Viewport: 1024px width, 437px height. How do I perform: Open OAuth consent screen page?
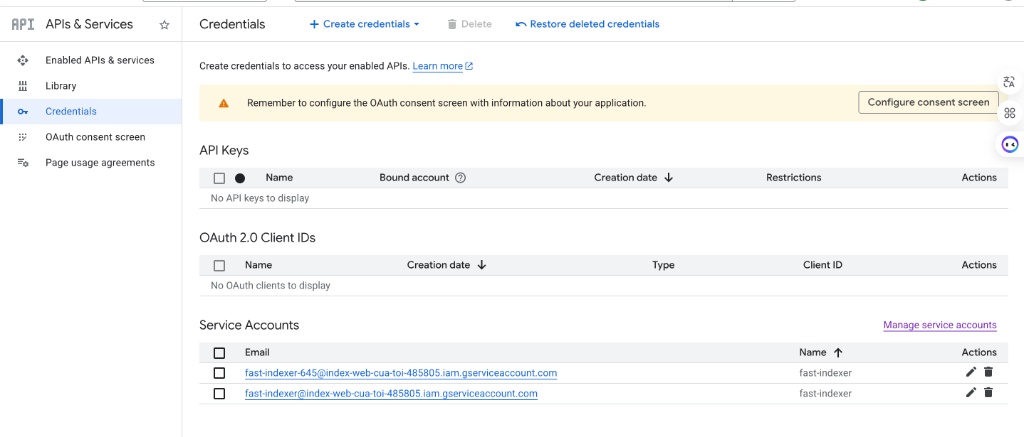point(95,137)
